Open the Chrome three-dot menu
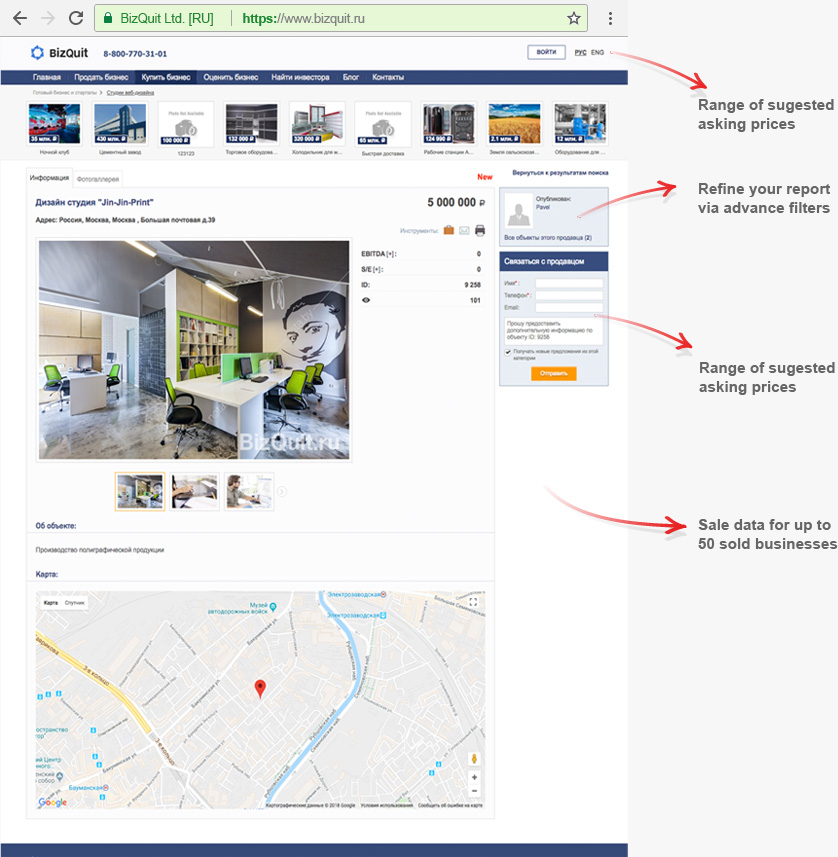 [x=610, y=18]
